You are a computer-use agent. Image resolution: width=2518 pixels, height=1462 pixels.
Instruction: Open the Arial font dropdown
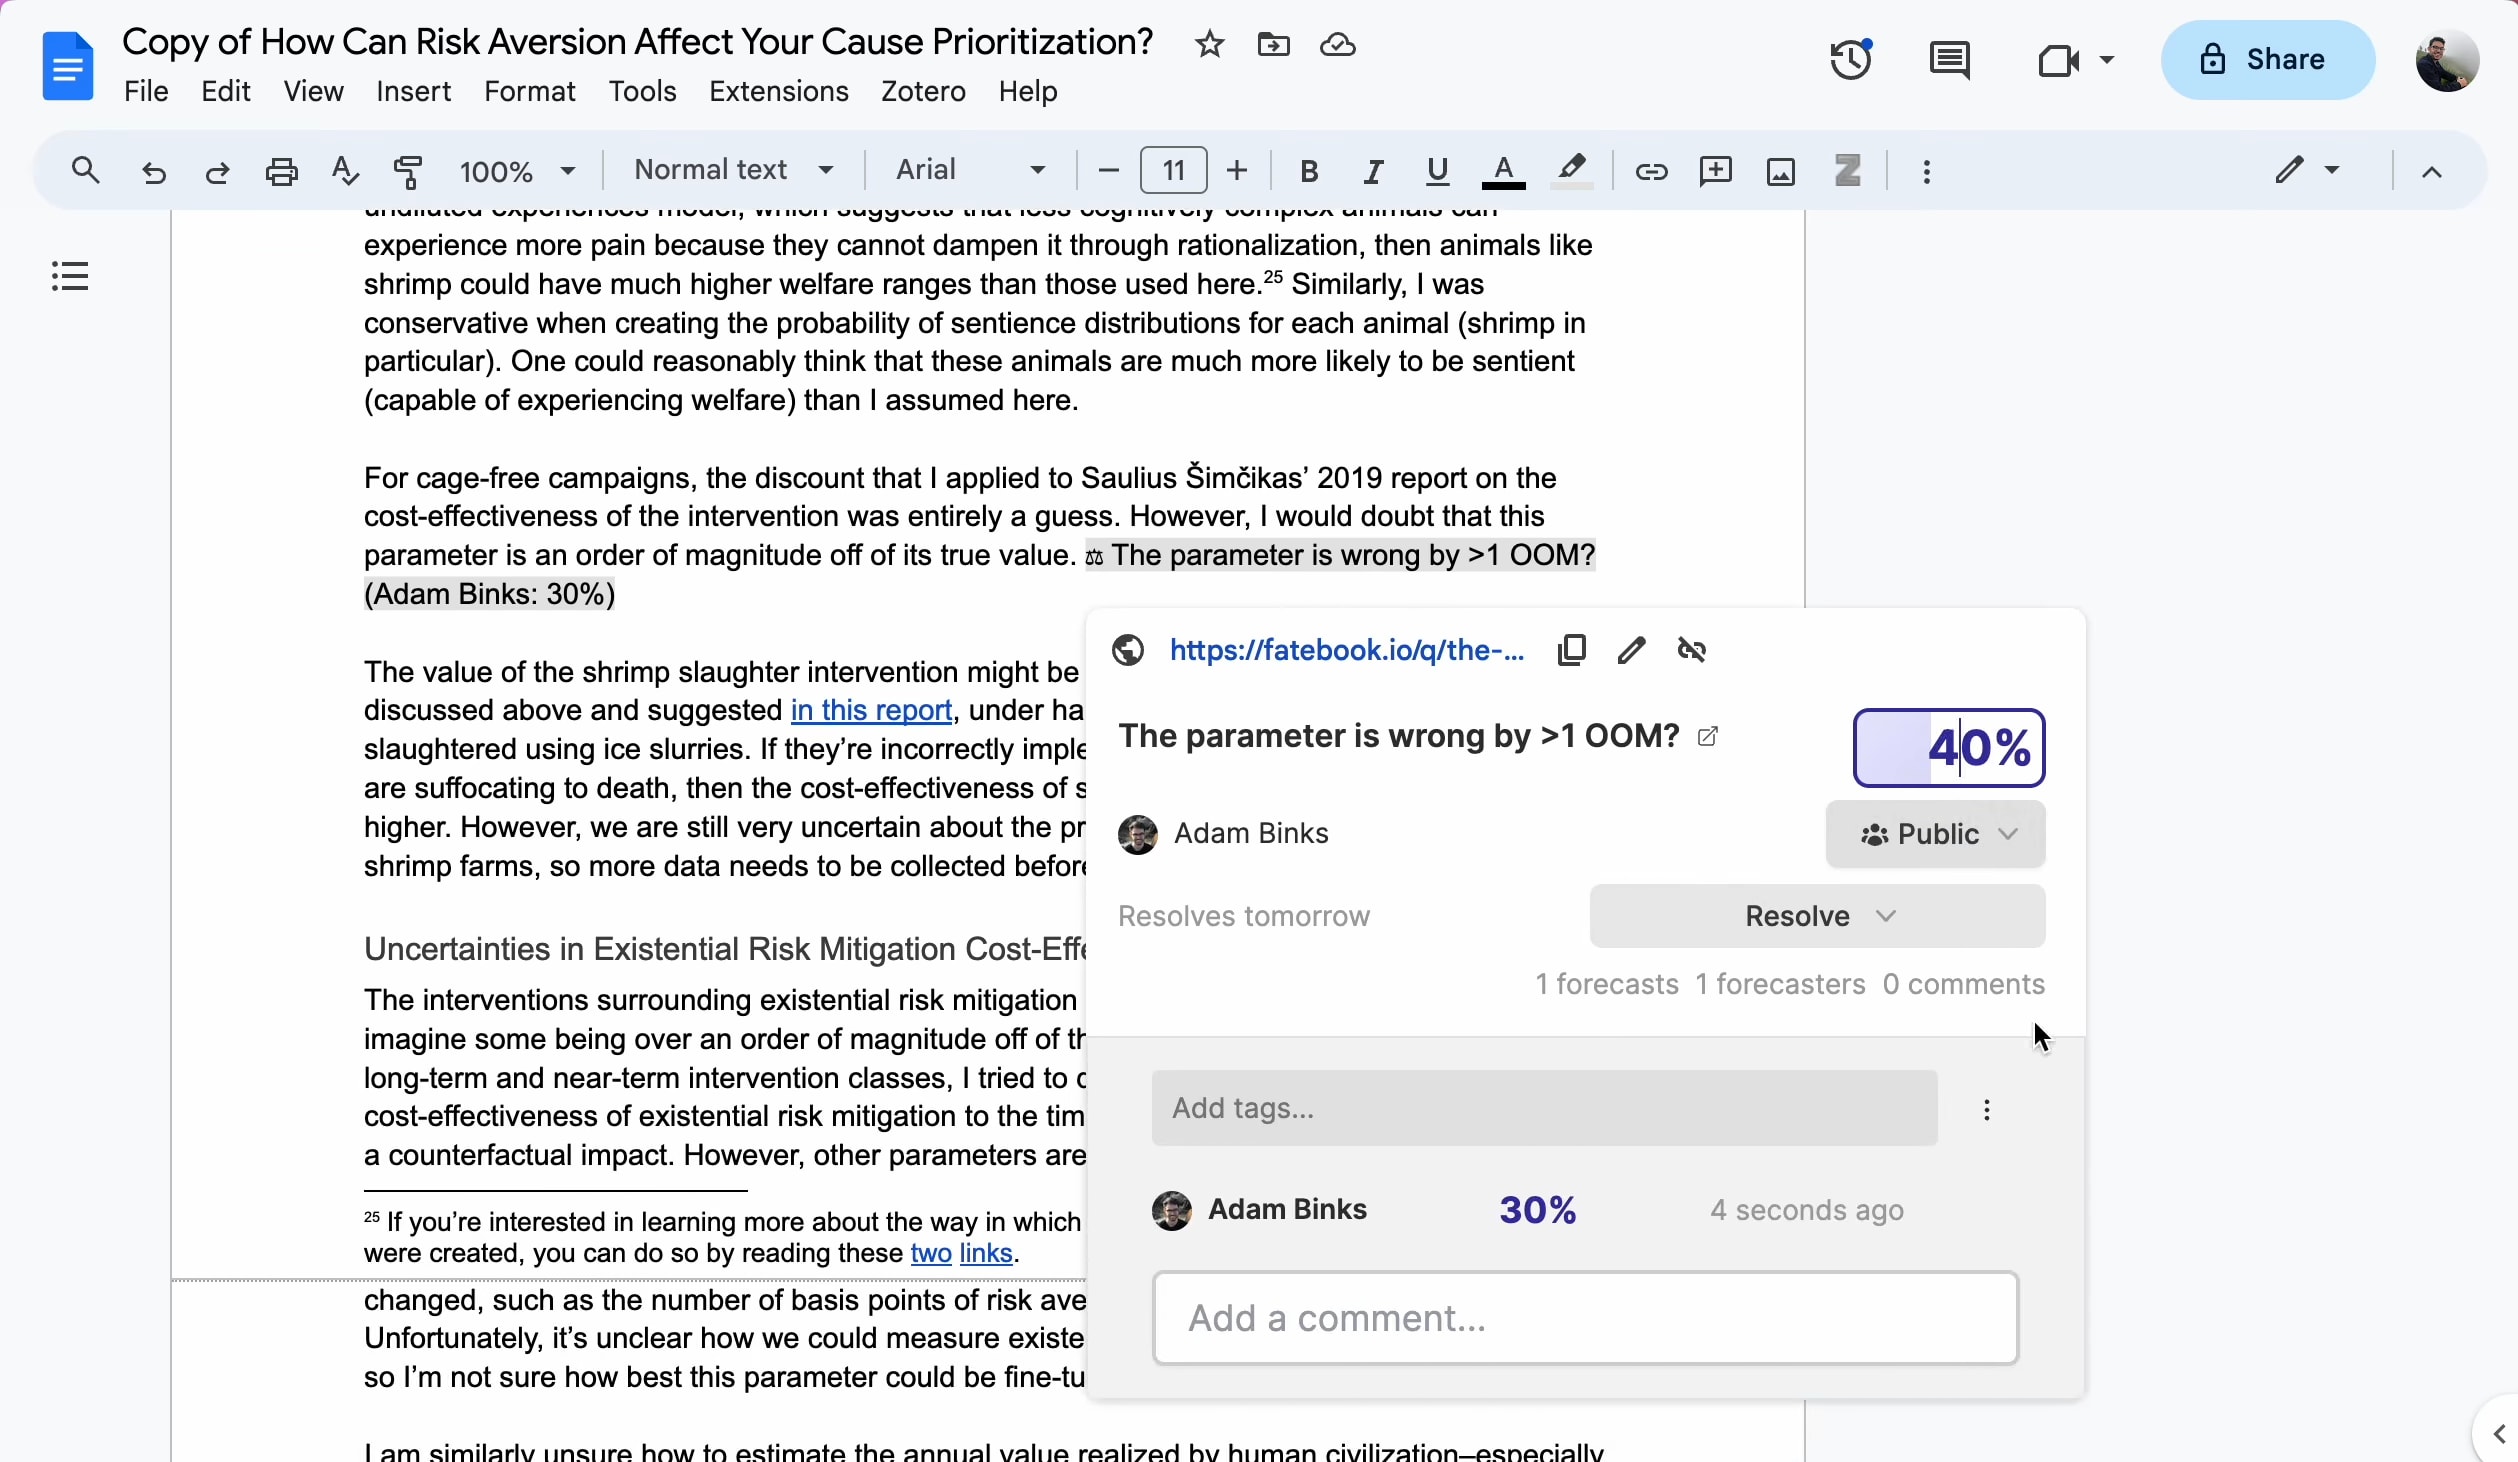pos(972,170)
